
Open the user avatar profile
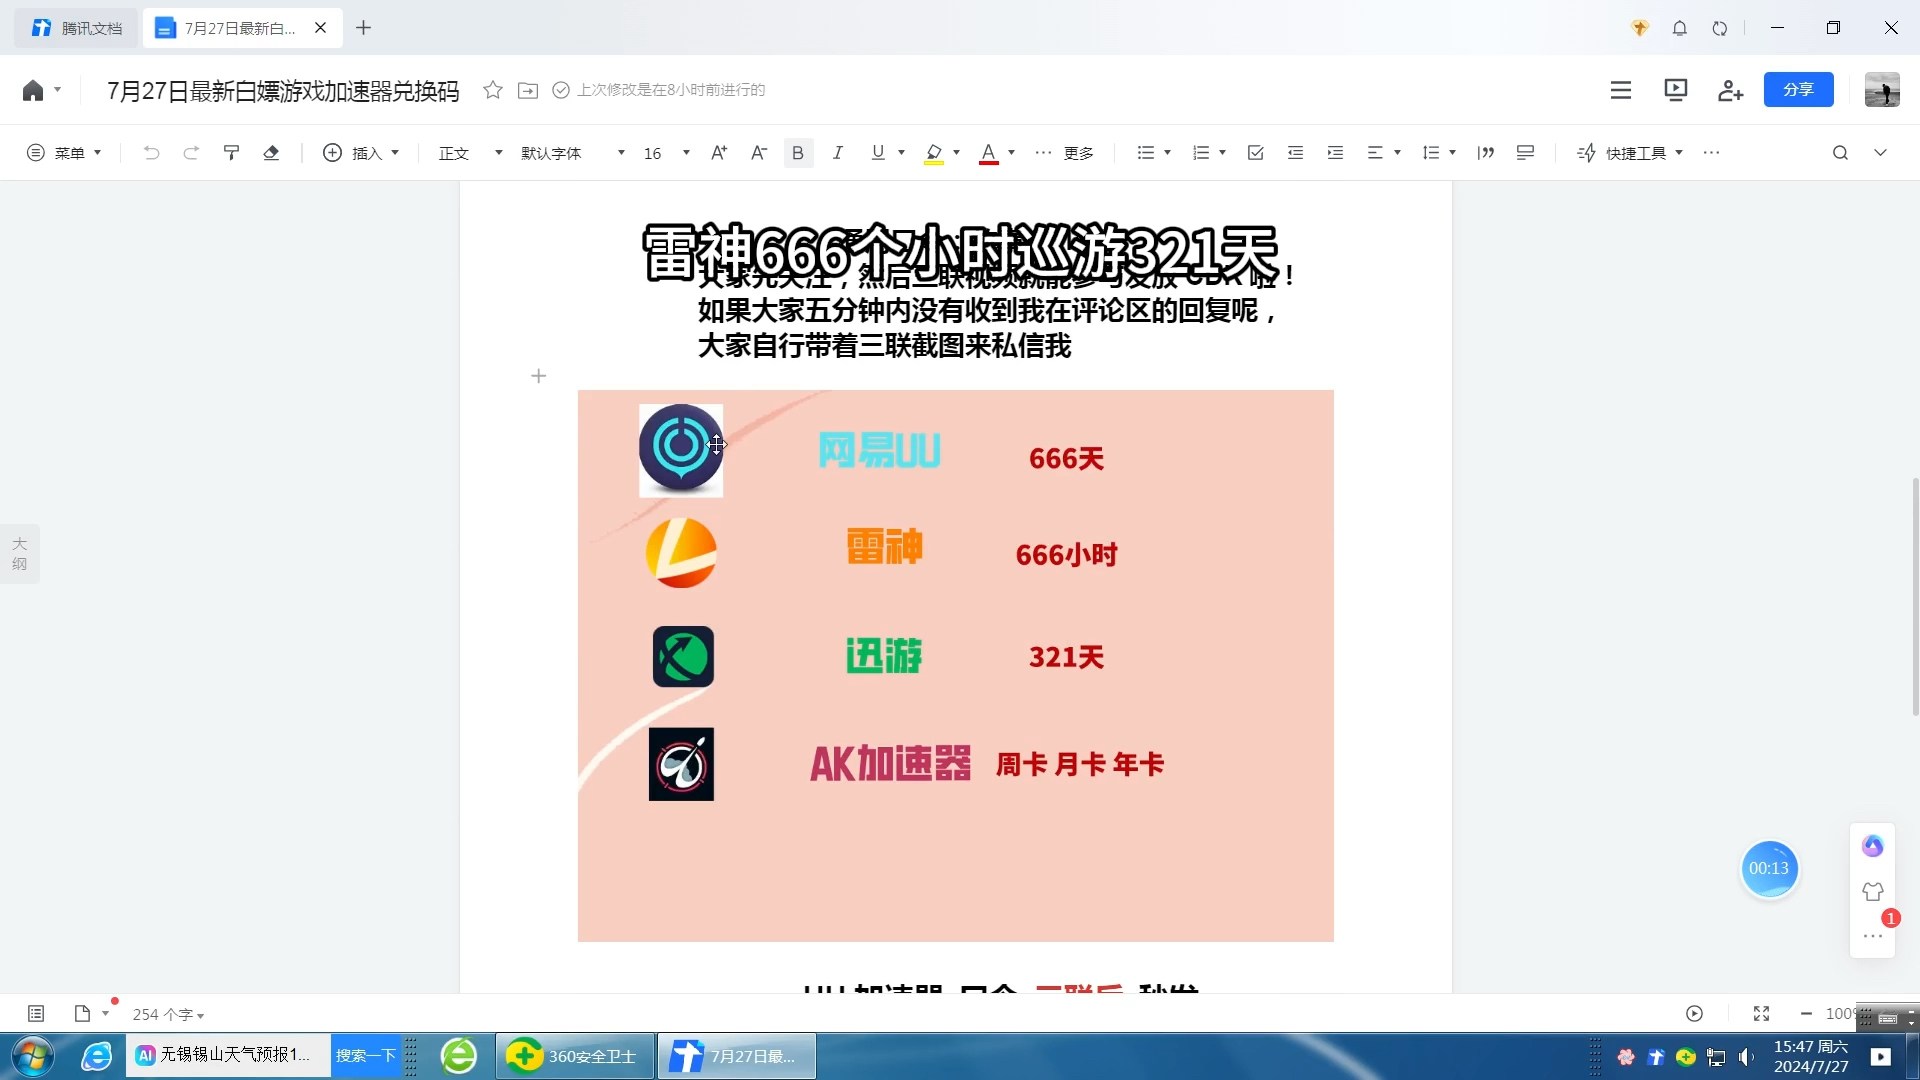pos(1882,90)
